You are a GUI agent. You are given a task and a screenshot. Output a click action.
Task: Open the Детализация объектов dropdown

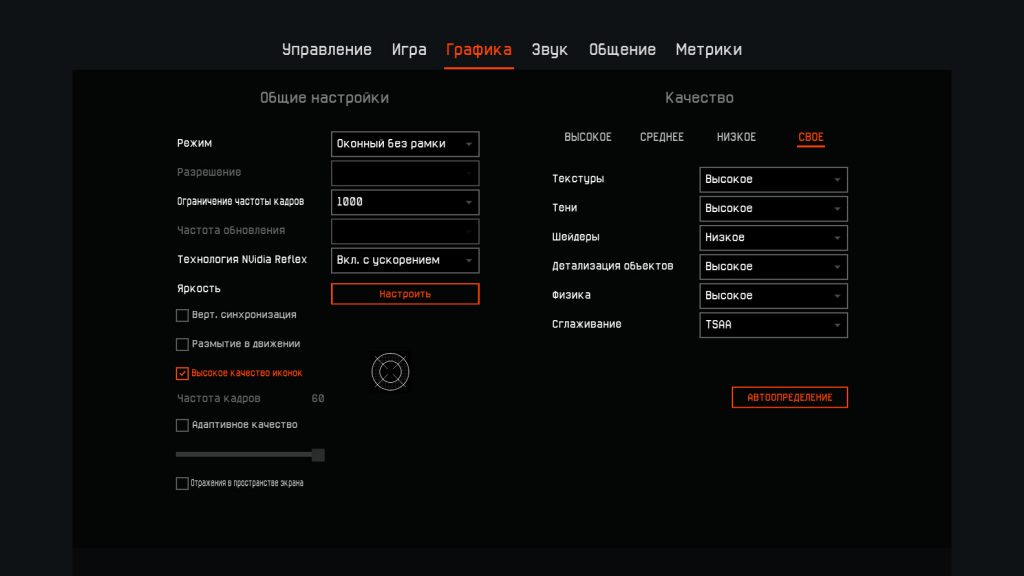772,266
